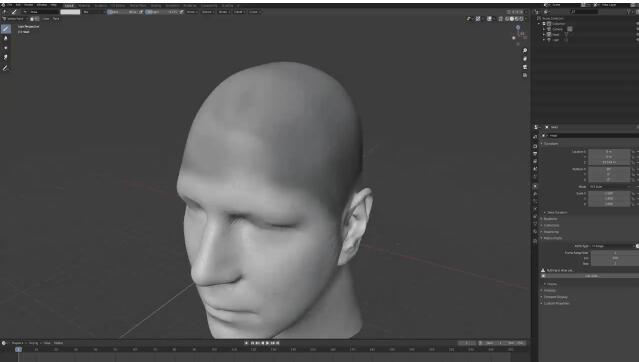The image size is (639, 362).
Task: Expand the Delta Transform panel
Action: point(557,212)
